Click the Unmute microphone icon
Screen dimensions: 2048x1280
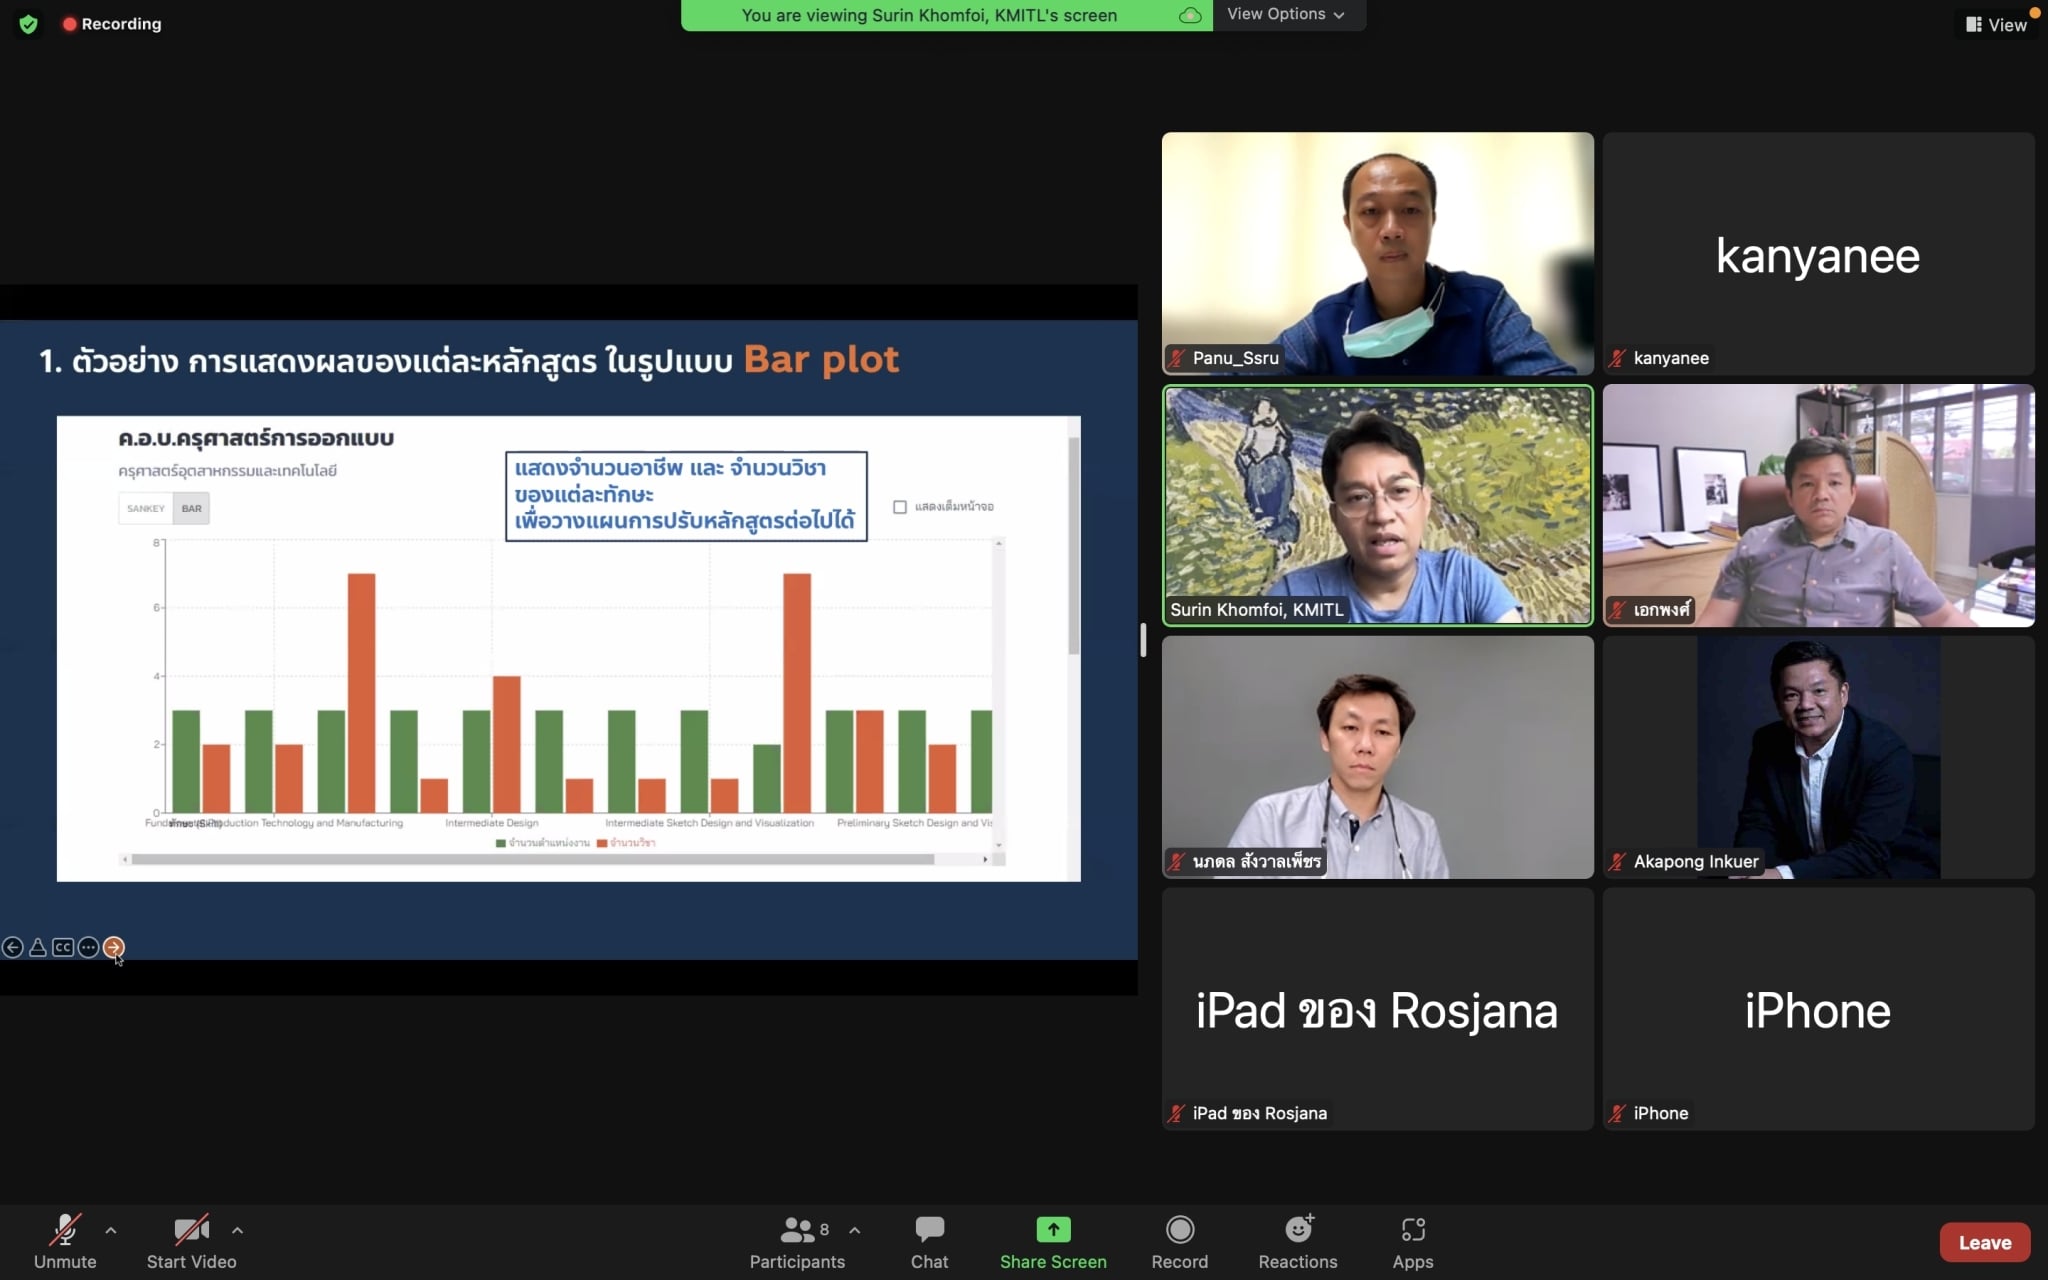66,1230
